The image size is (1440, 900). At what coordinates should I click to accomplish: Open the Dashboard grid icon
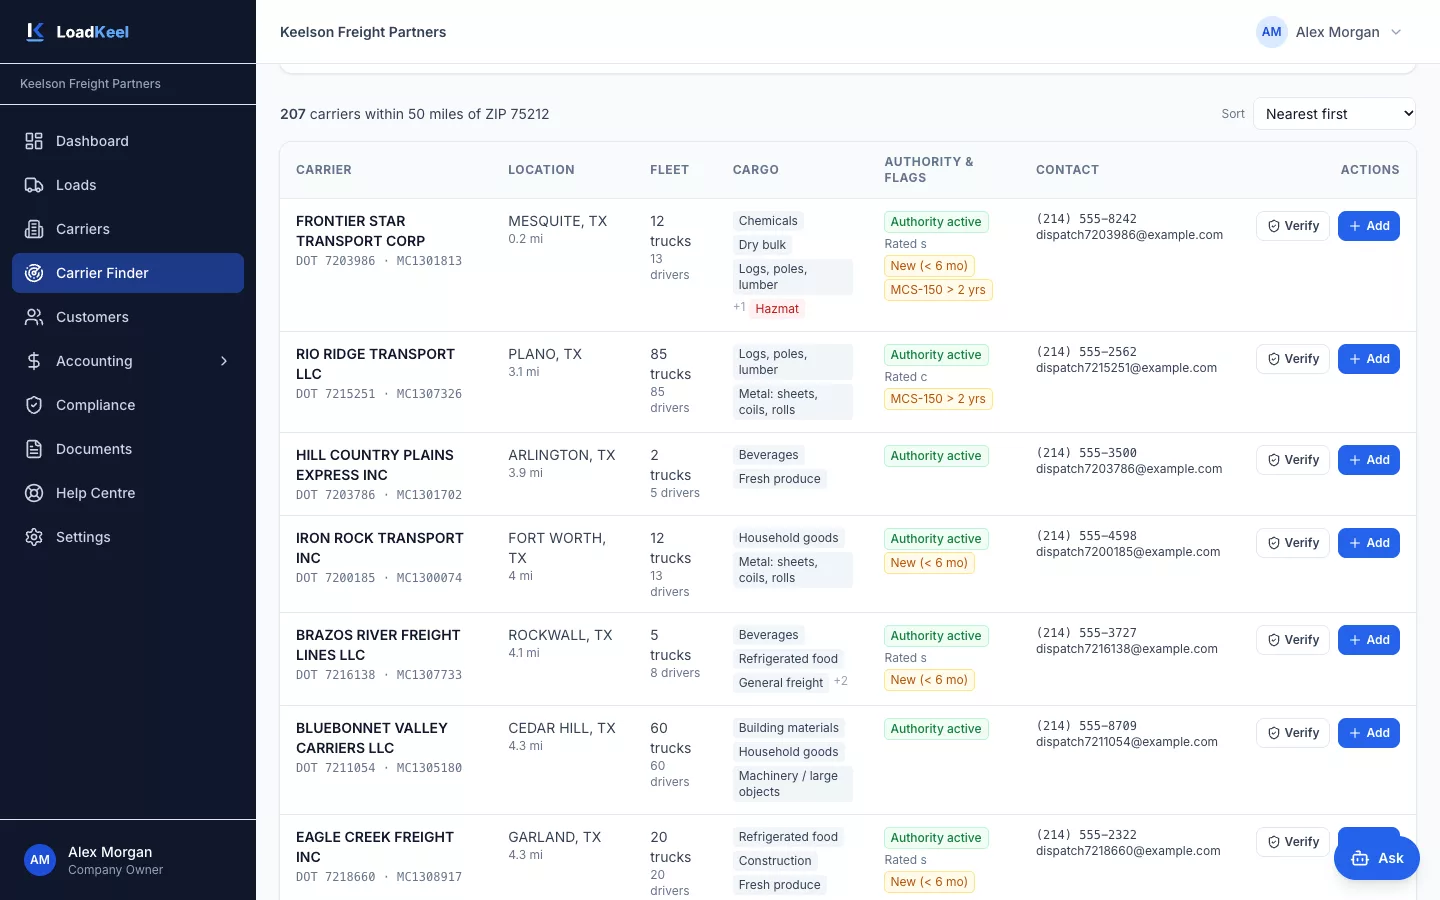34,141
